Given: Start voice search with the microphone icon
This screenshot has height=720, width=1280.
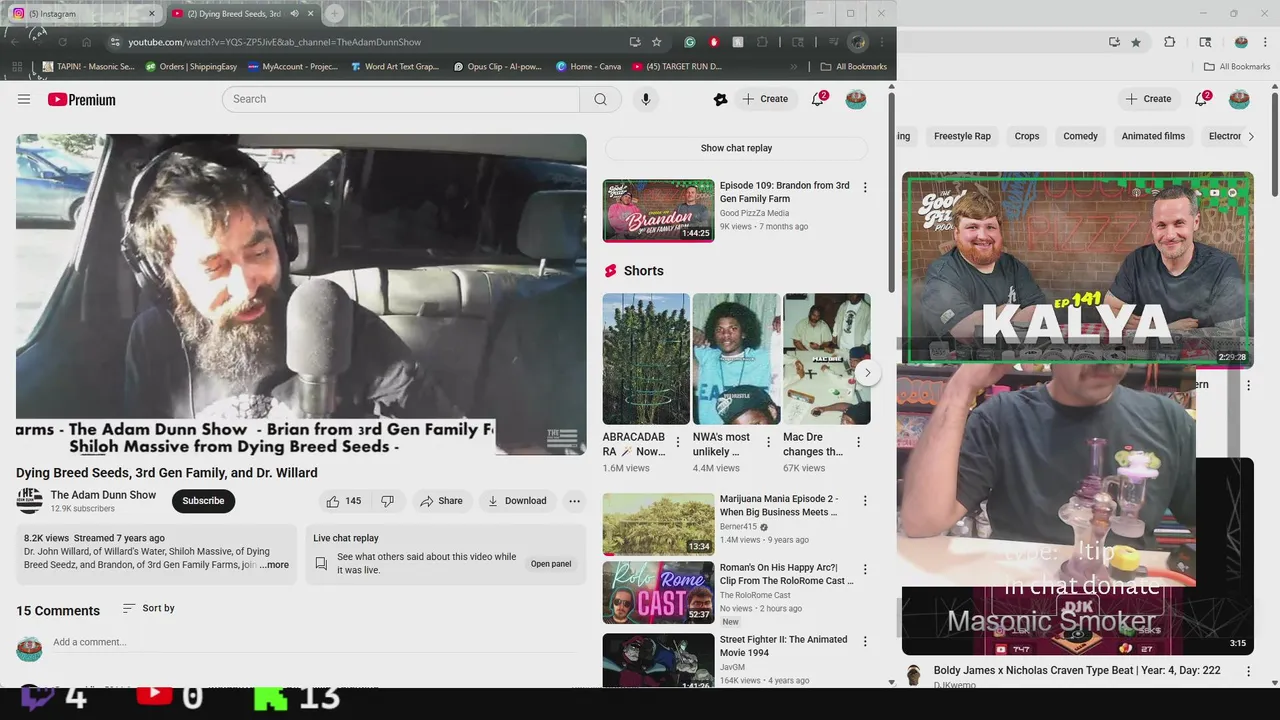Looking at the screenshot, I should pos(646,99).
